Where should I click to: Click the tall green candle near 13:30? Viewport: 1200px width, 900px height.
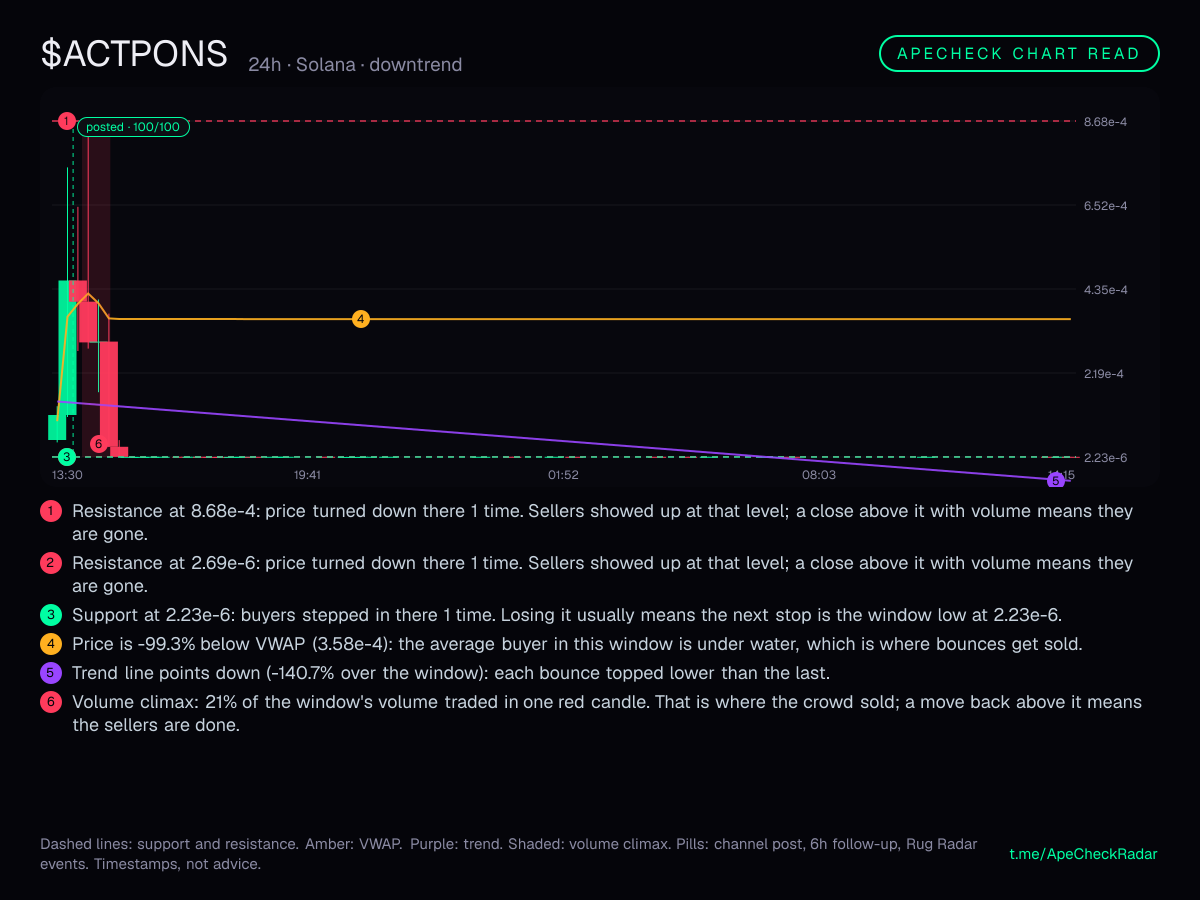(67, 347)
